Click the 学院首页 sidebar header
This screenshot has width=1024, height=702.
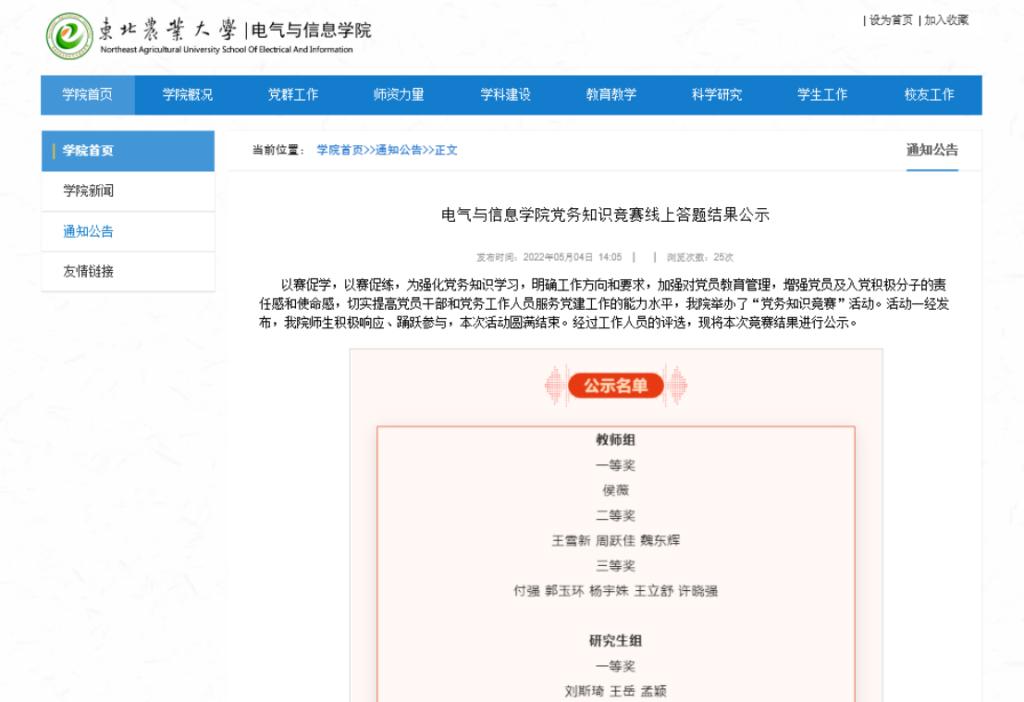click(x=88, y=151)
